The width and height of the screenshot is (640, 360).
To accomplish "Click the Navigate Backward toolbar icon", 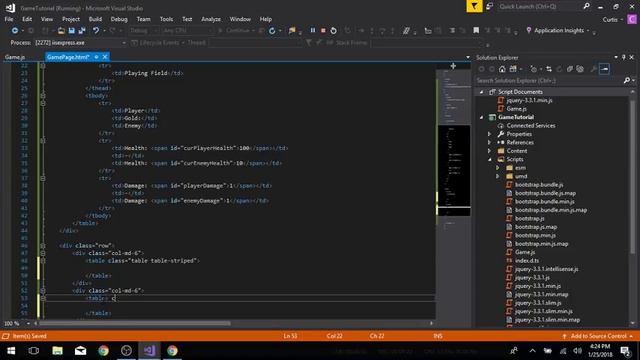I will coord(15,31).
